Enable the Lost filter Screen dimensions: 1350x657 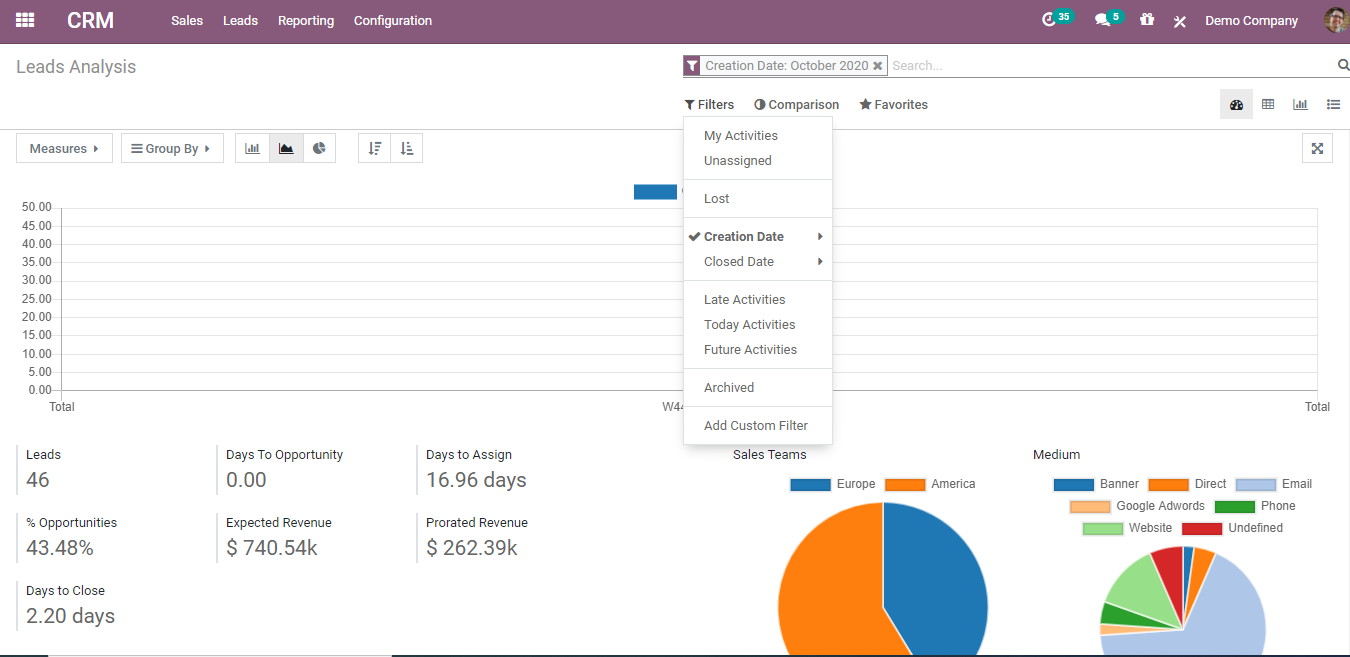(758, 199)
